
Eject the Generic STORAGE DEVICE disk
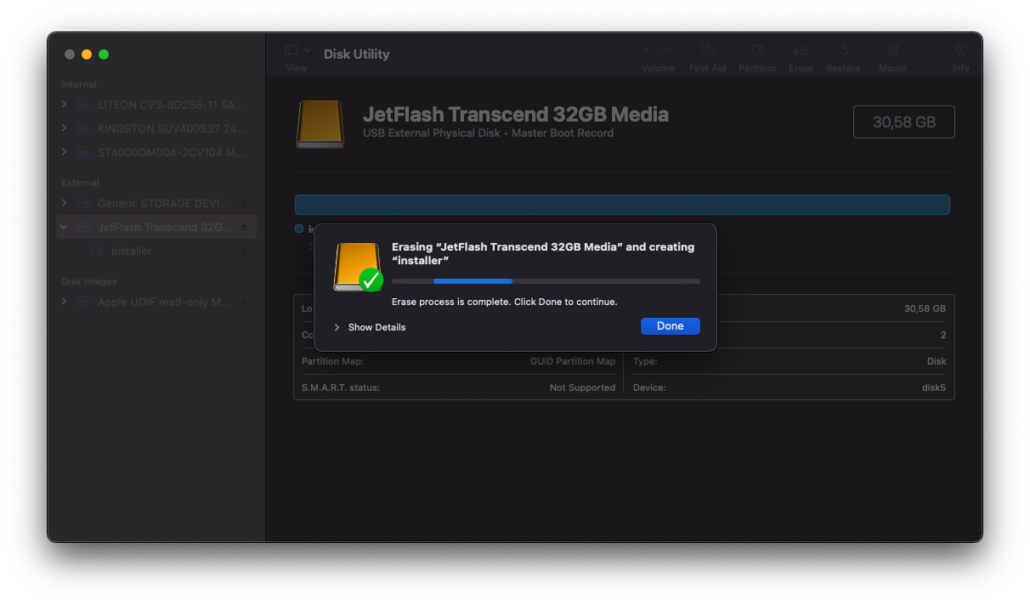tap(244, 204)
